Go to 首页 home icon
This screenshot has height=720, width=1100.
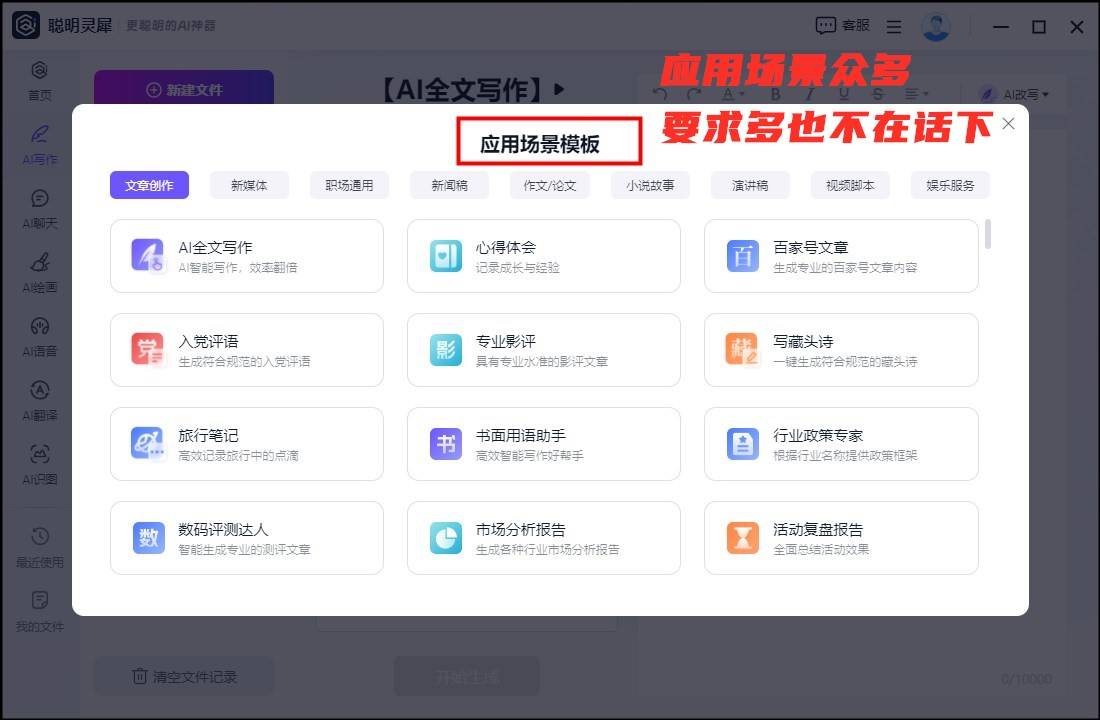(39, 80)
